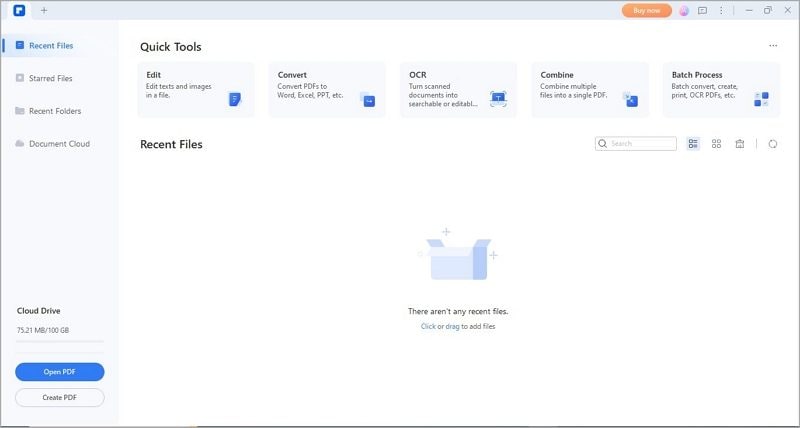The width and height of the screenshot is (800, 428).
Task: Click the trash/clear recent files icon
Action: tap(740, 144)
